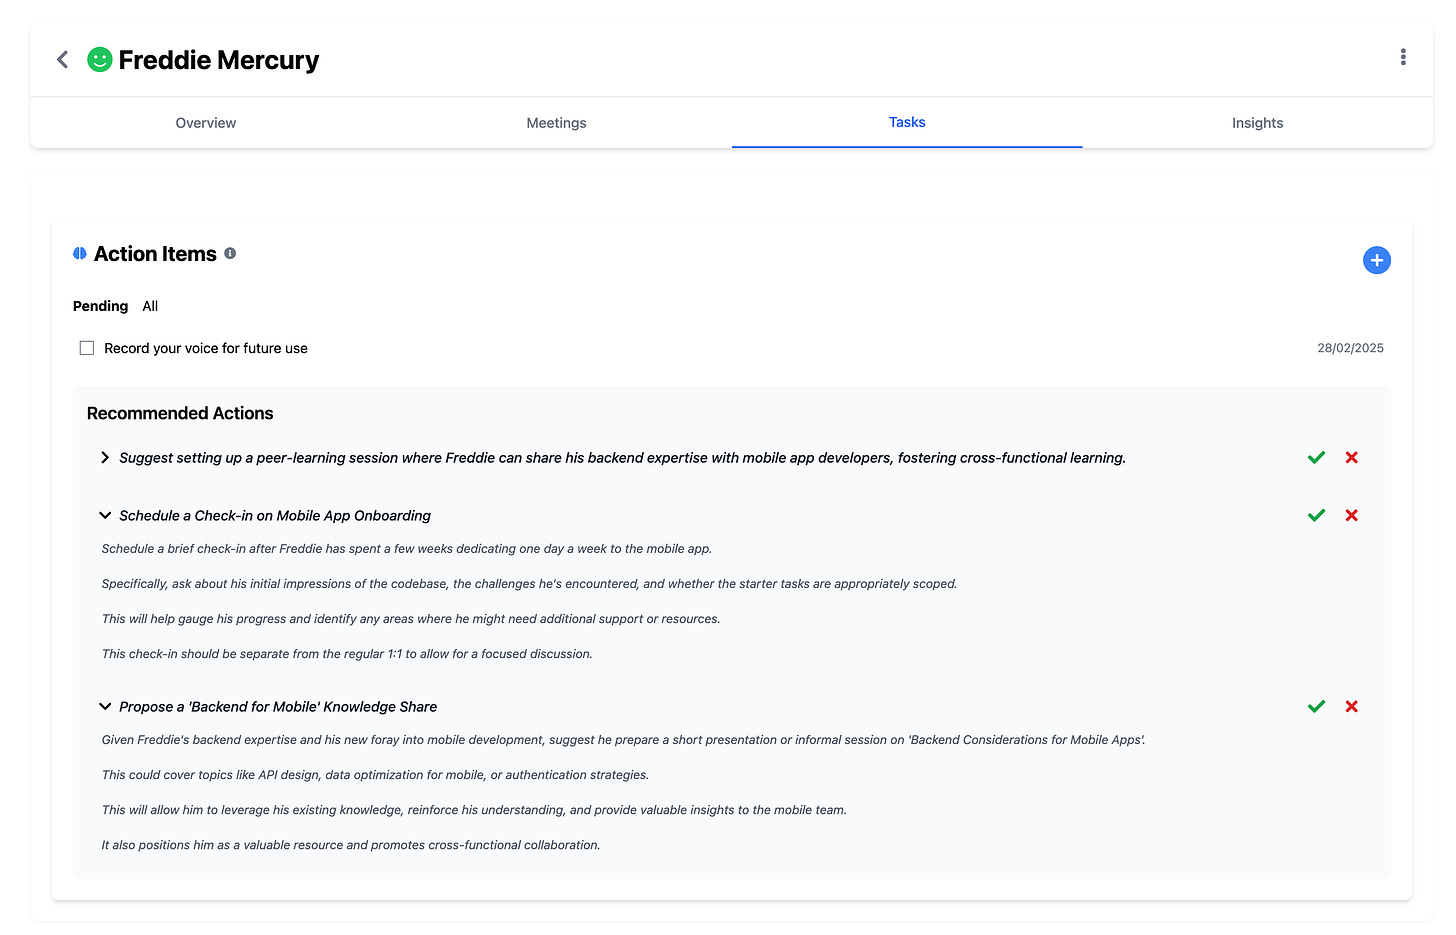Viewport: 1456px width, 935px height.
Task: Click the green smiley face icon
Action: point(100,60)
